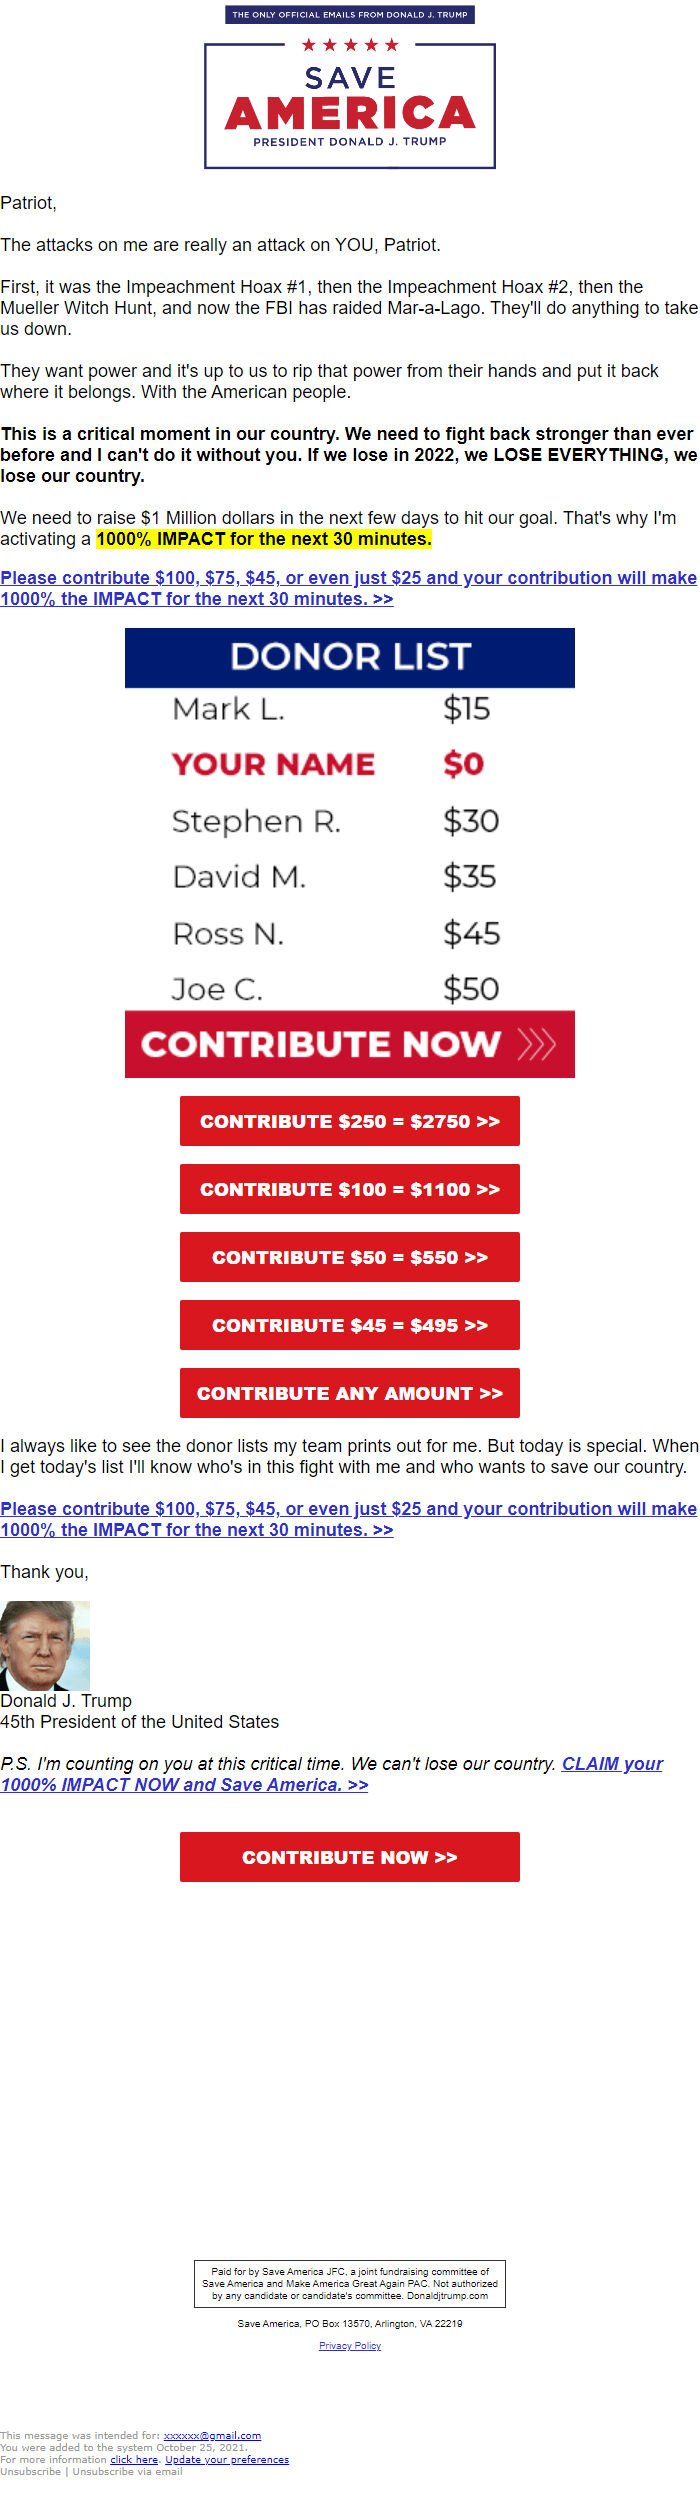Open 'Update your preferences' link
Image resolution: width=700 pixels, height=2505 pixels.
tap(227, 2459)
